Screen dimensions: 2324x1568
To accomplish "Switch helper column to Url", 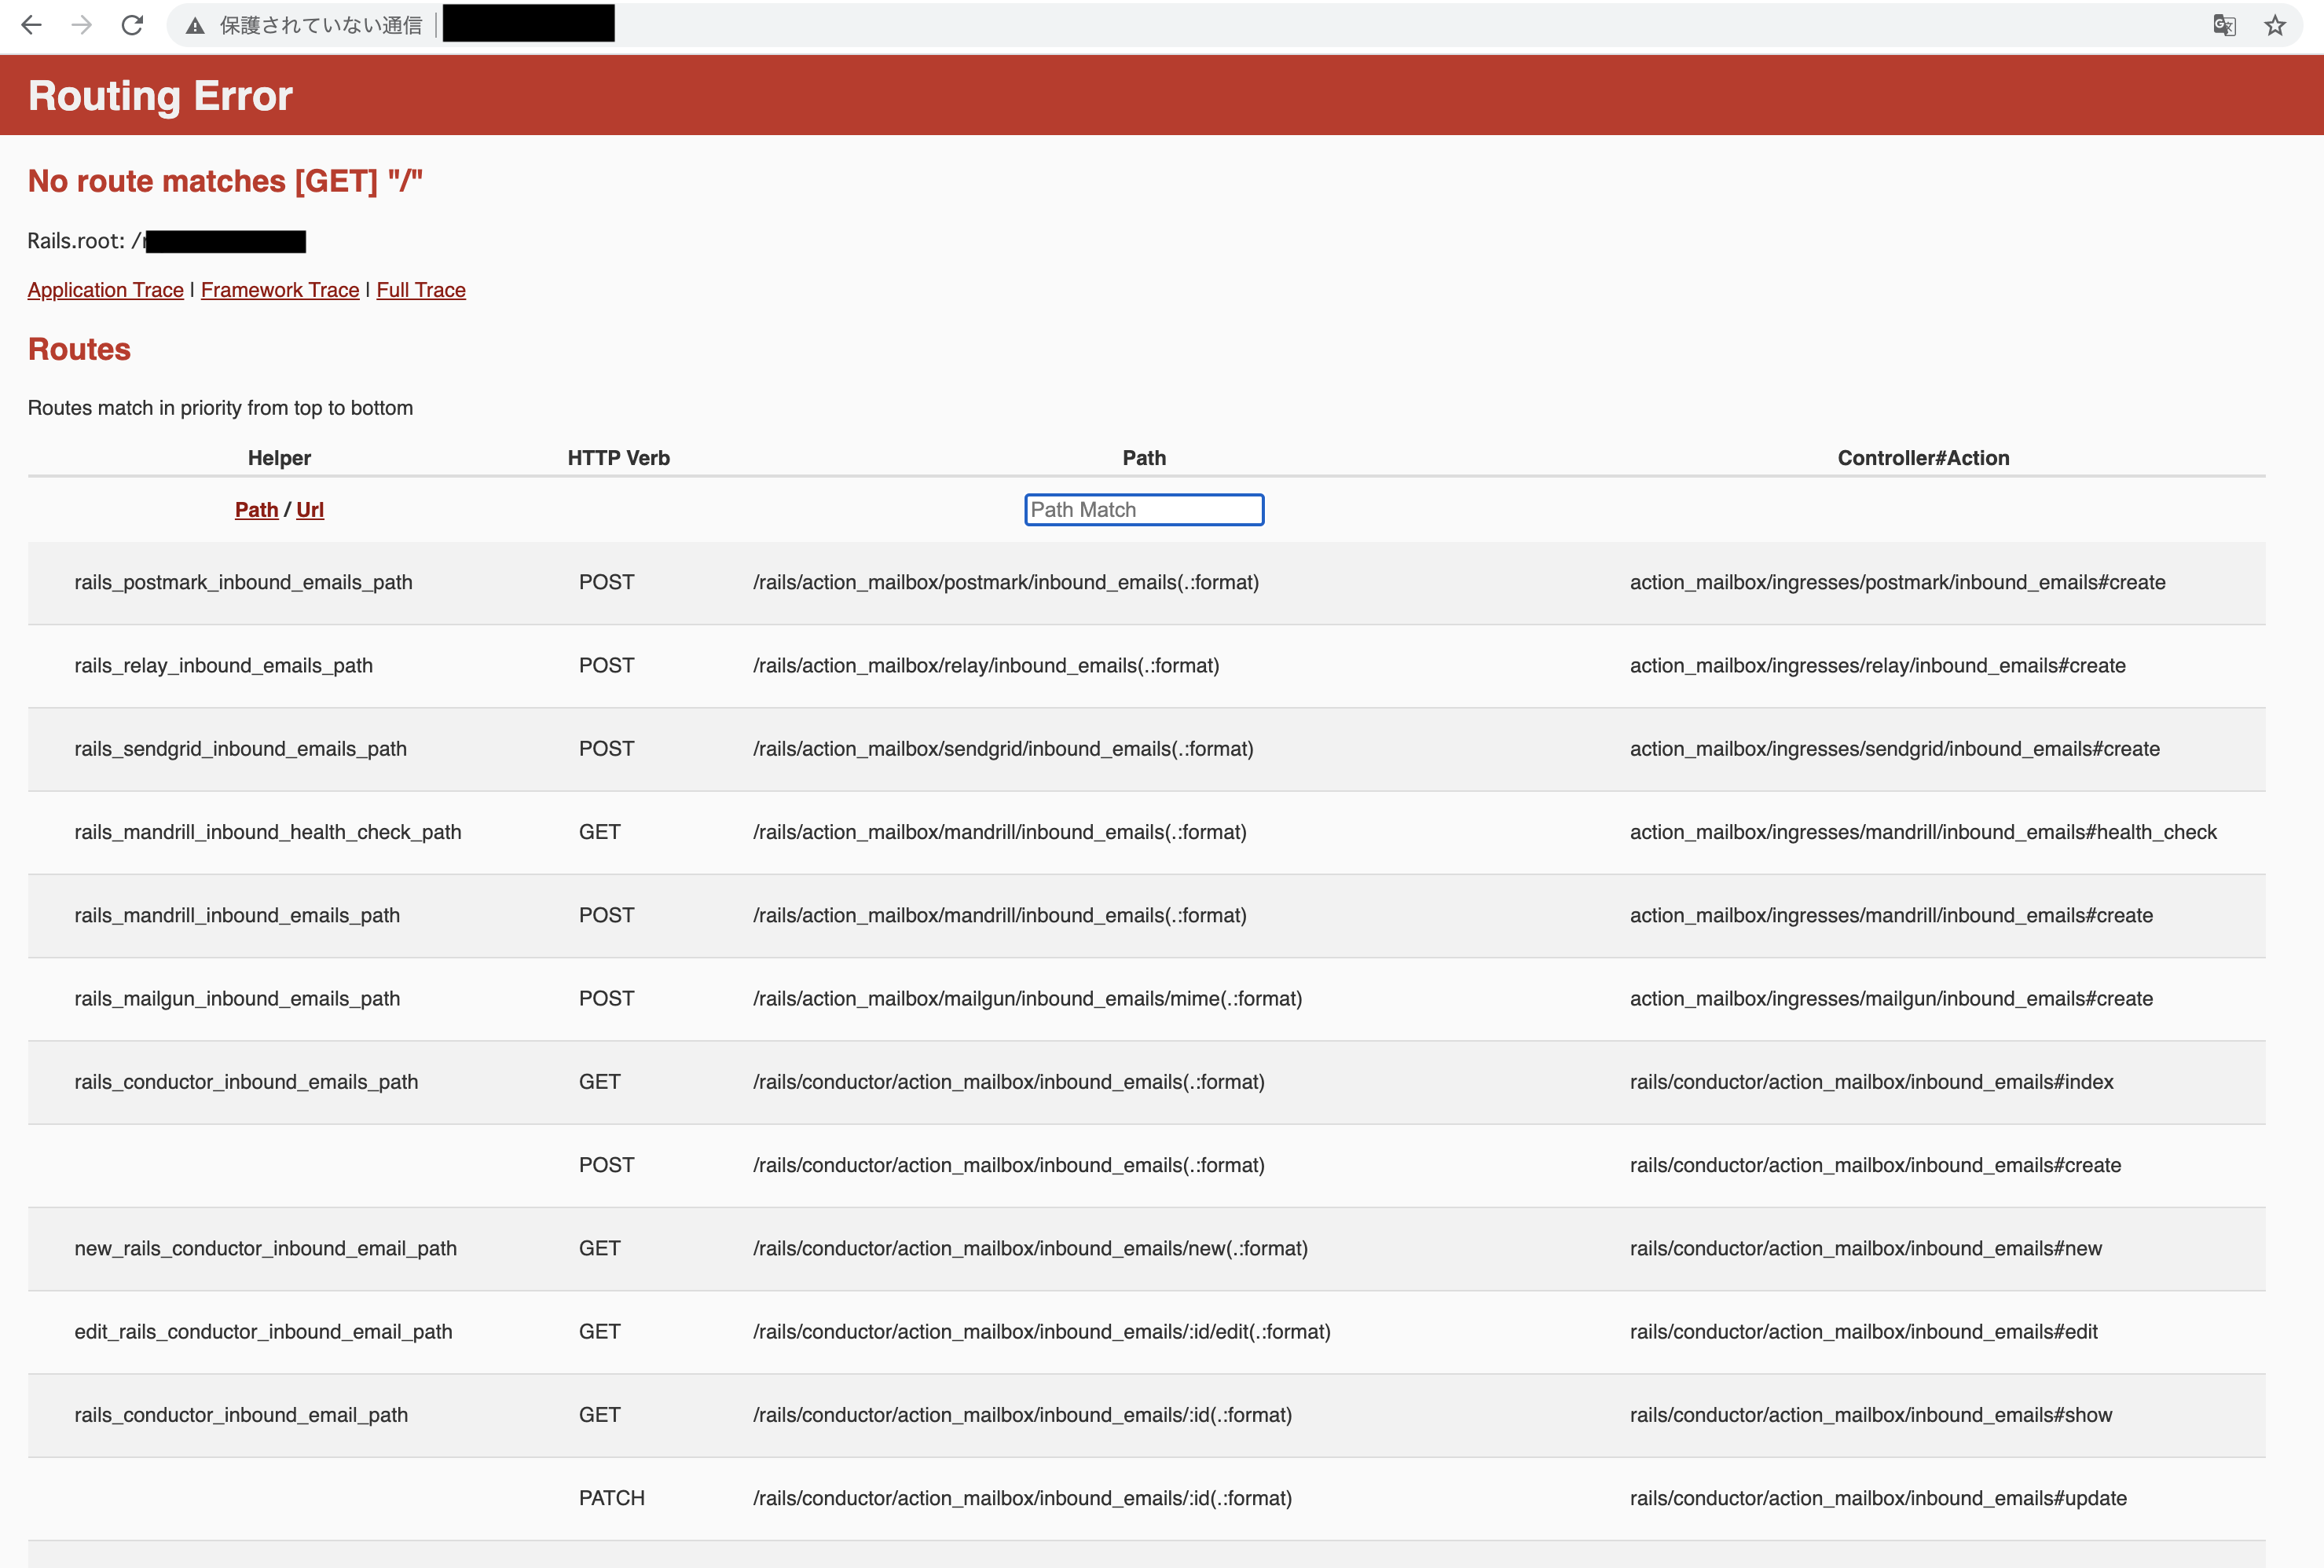I will 309,510.
